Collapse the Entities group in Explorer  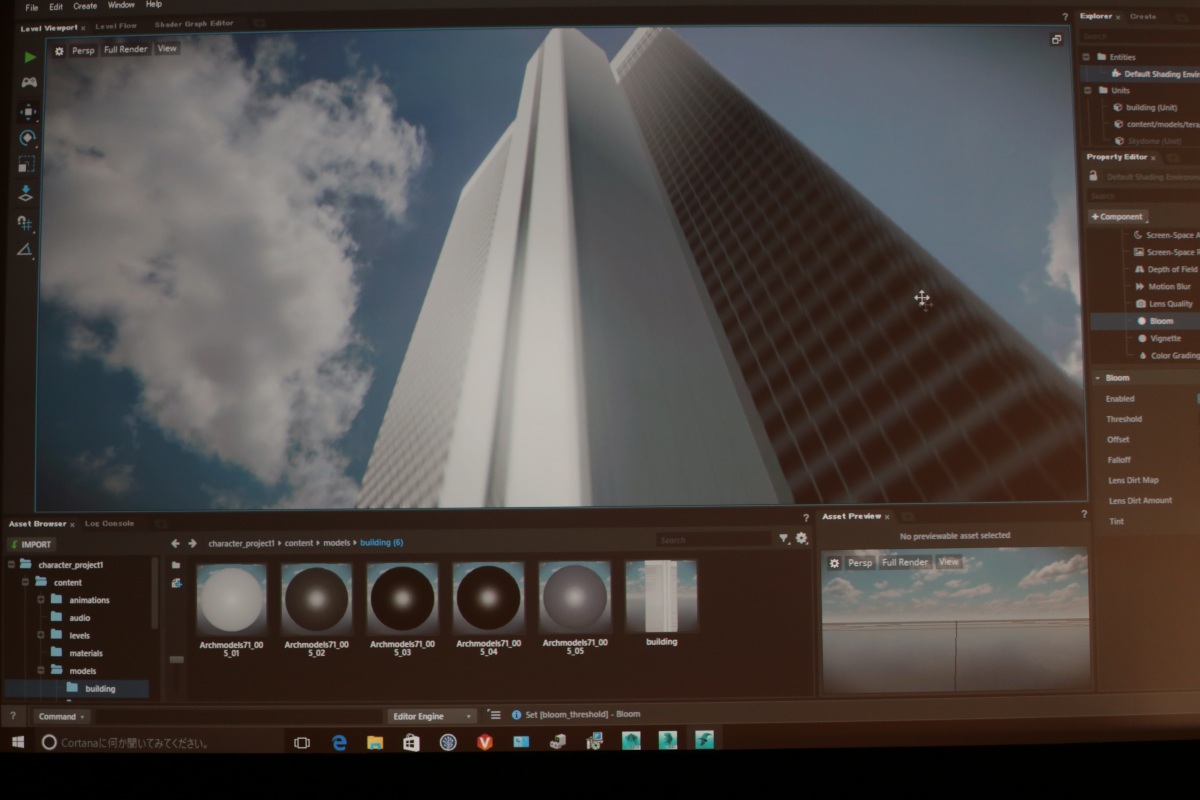(x=1087, y=57)
